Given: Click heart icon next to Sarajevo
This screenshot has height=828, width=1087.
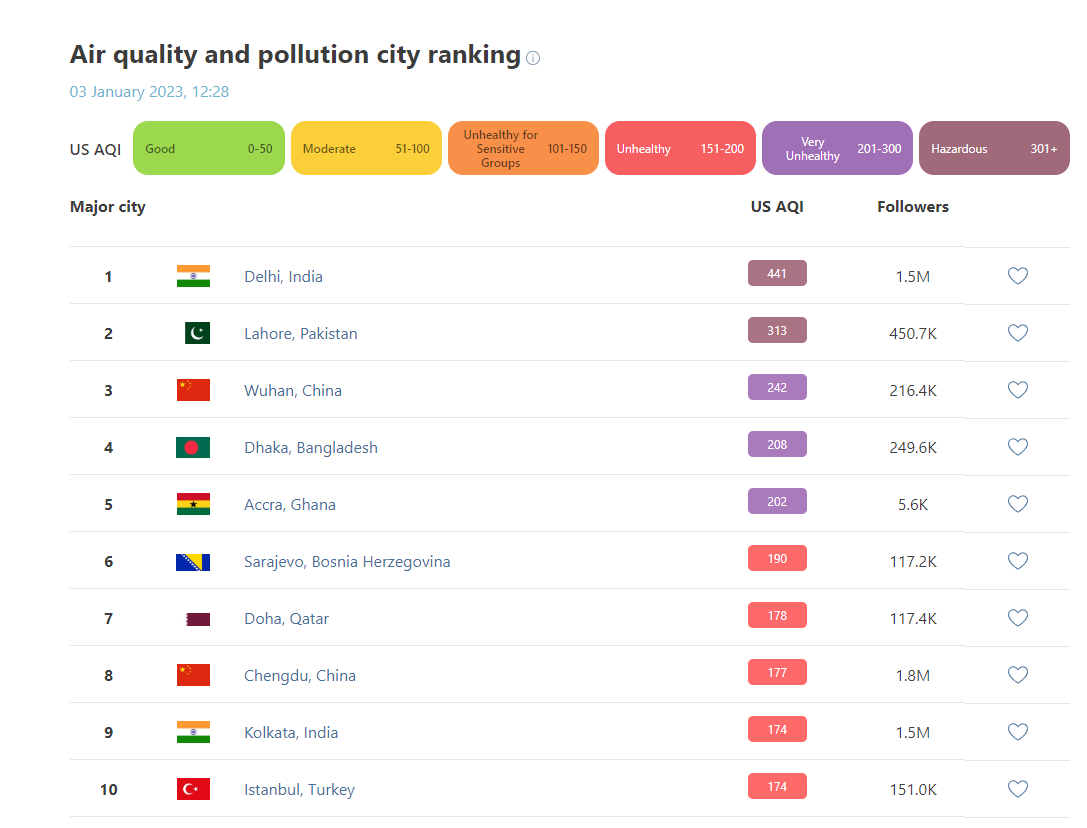Looking at the screenshot, I should click(x=1017, y=561).
